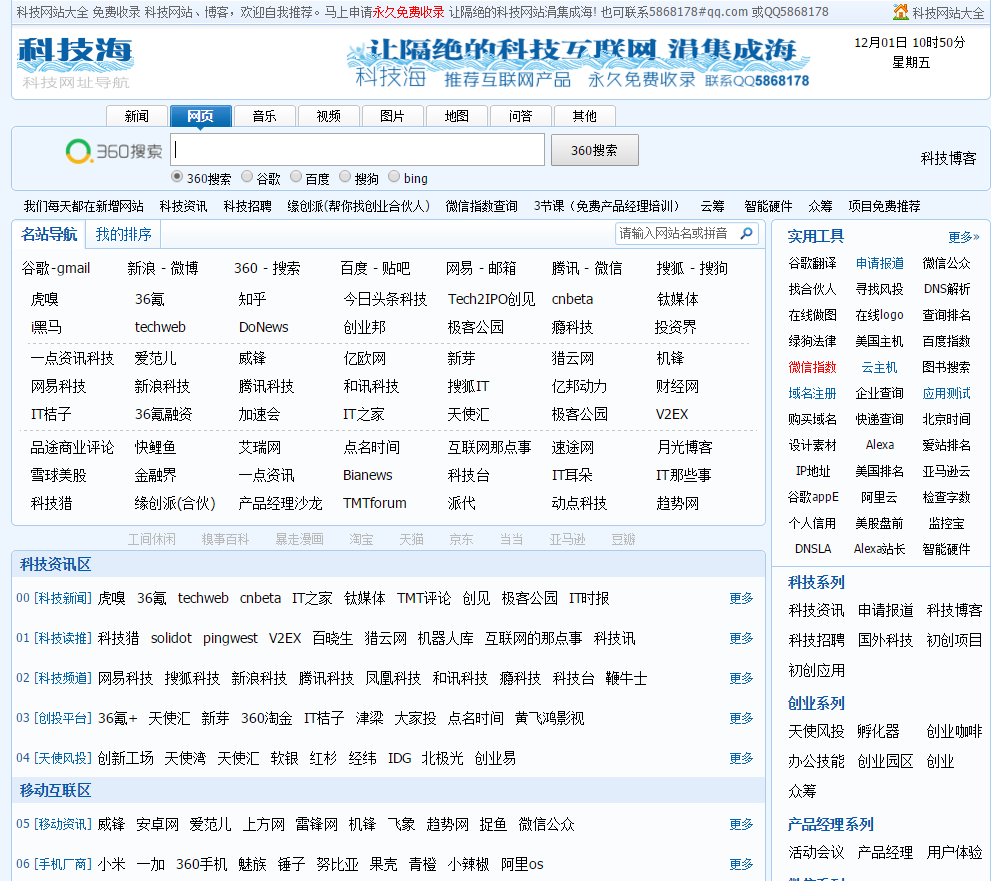The width and height of the screenshot is (991, 881).
Task: Expand 更多» in 实用工具 panel
Action: (x=963, y=237)
